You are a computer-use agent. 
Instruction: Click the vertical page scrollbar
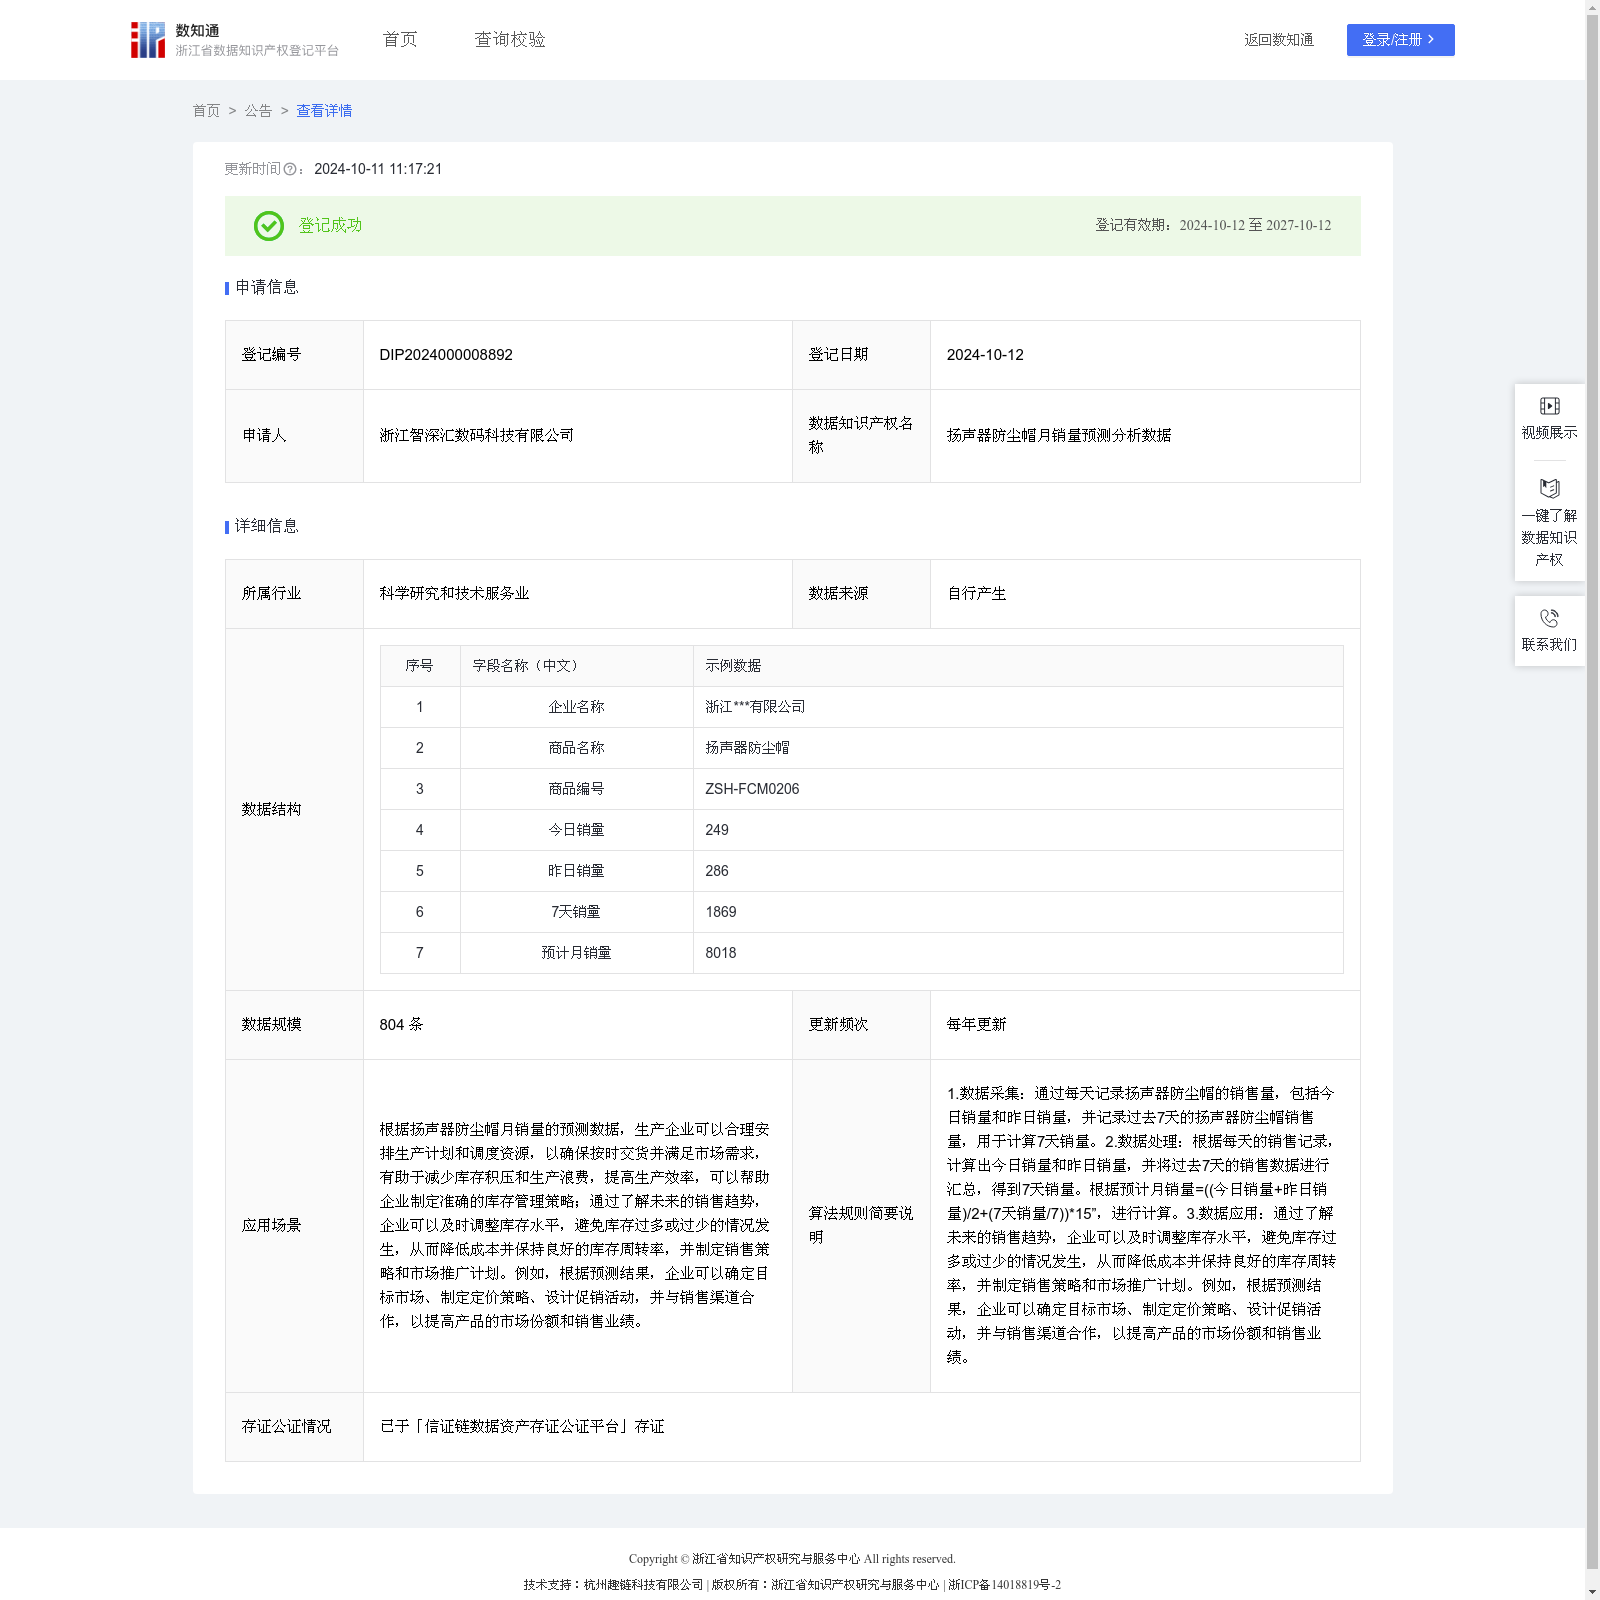coord(1592,700)
